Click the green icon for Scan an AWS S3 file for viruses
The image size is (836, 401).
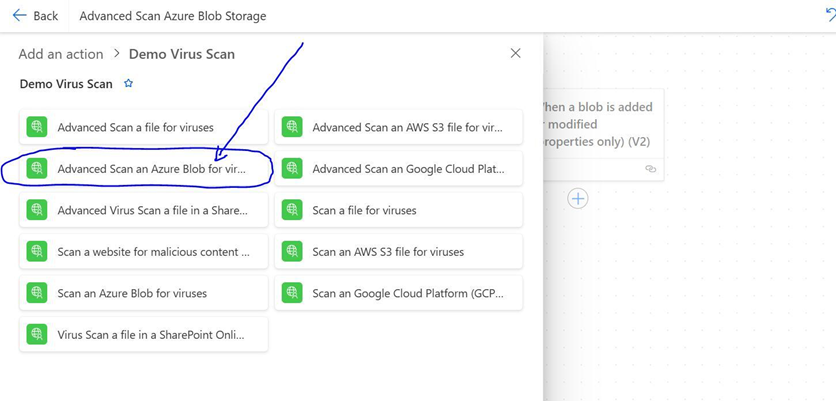coord(292,251)
